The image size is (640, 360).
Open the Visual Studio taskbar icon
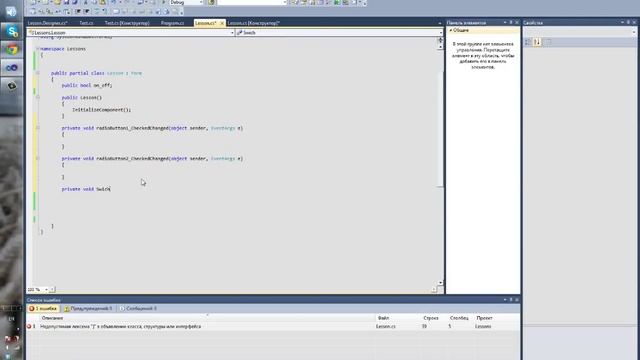[x=12, y=68]
